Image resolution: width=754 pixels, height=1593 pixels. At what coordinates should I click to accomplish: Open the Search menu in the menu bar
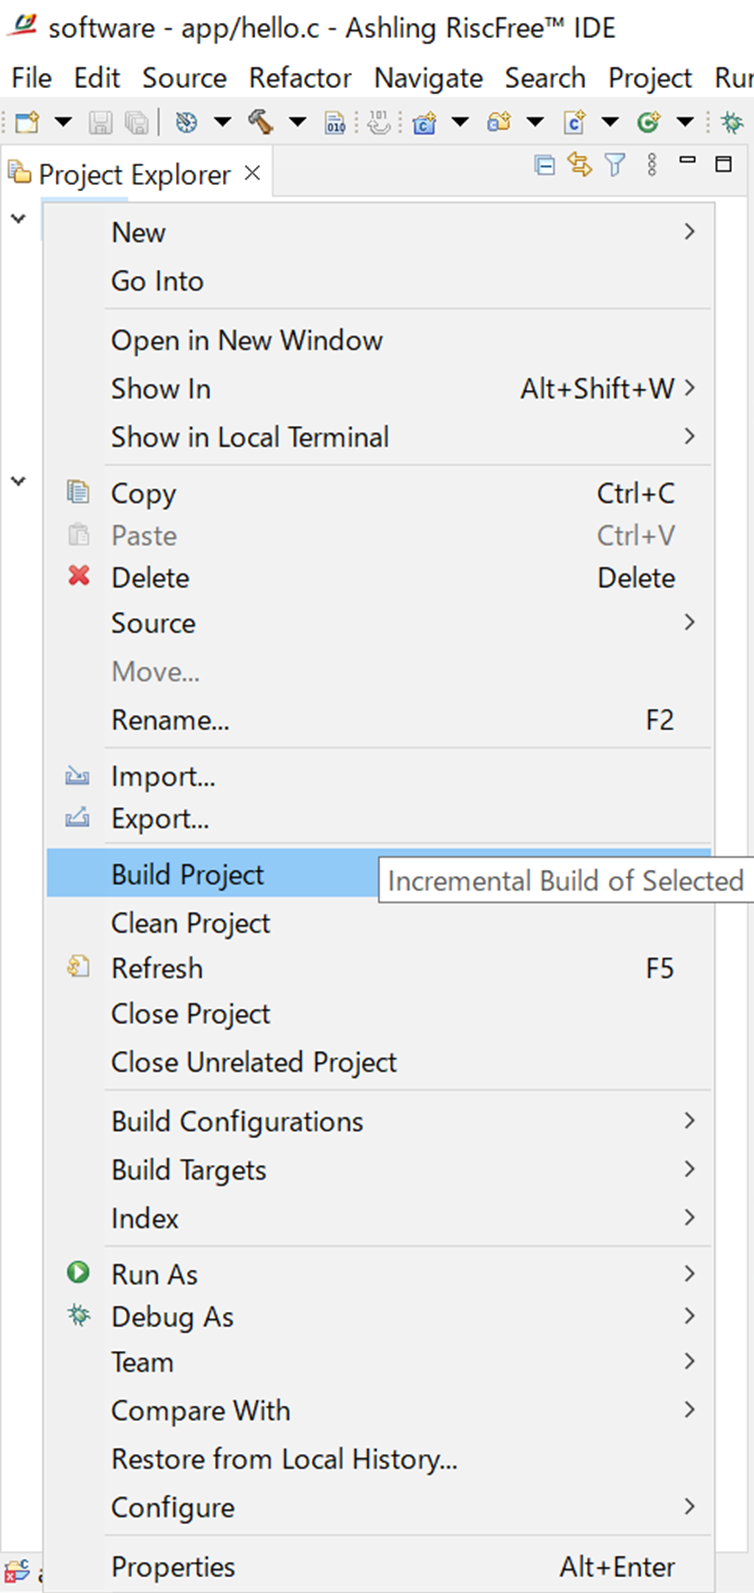tap(545, 78)
